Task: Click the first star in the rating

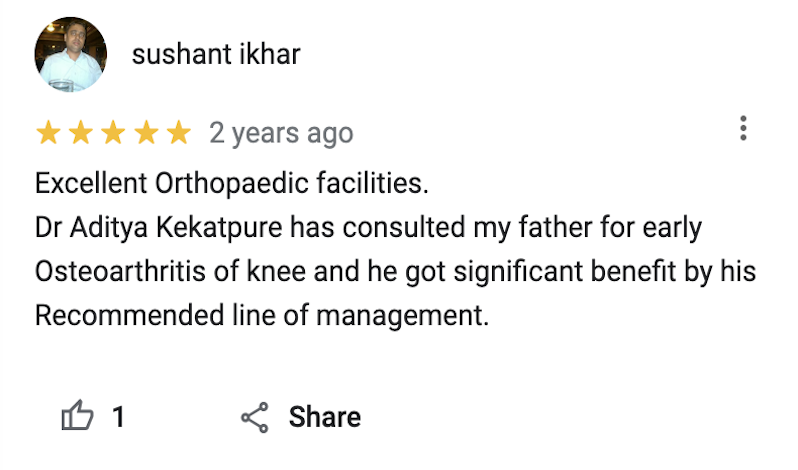Action: click(x=48, y=132)
